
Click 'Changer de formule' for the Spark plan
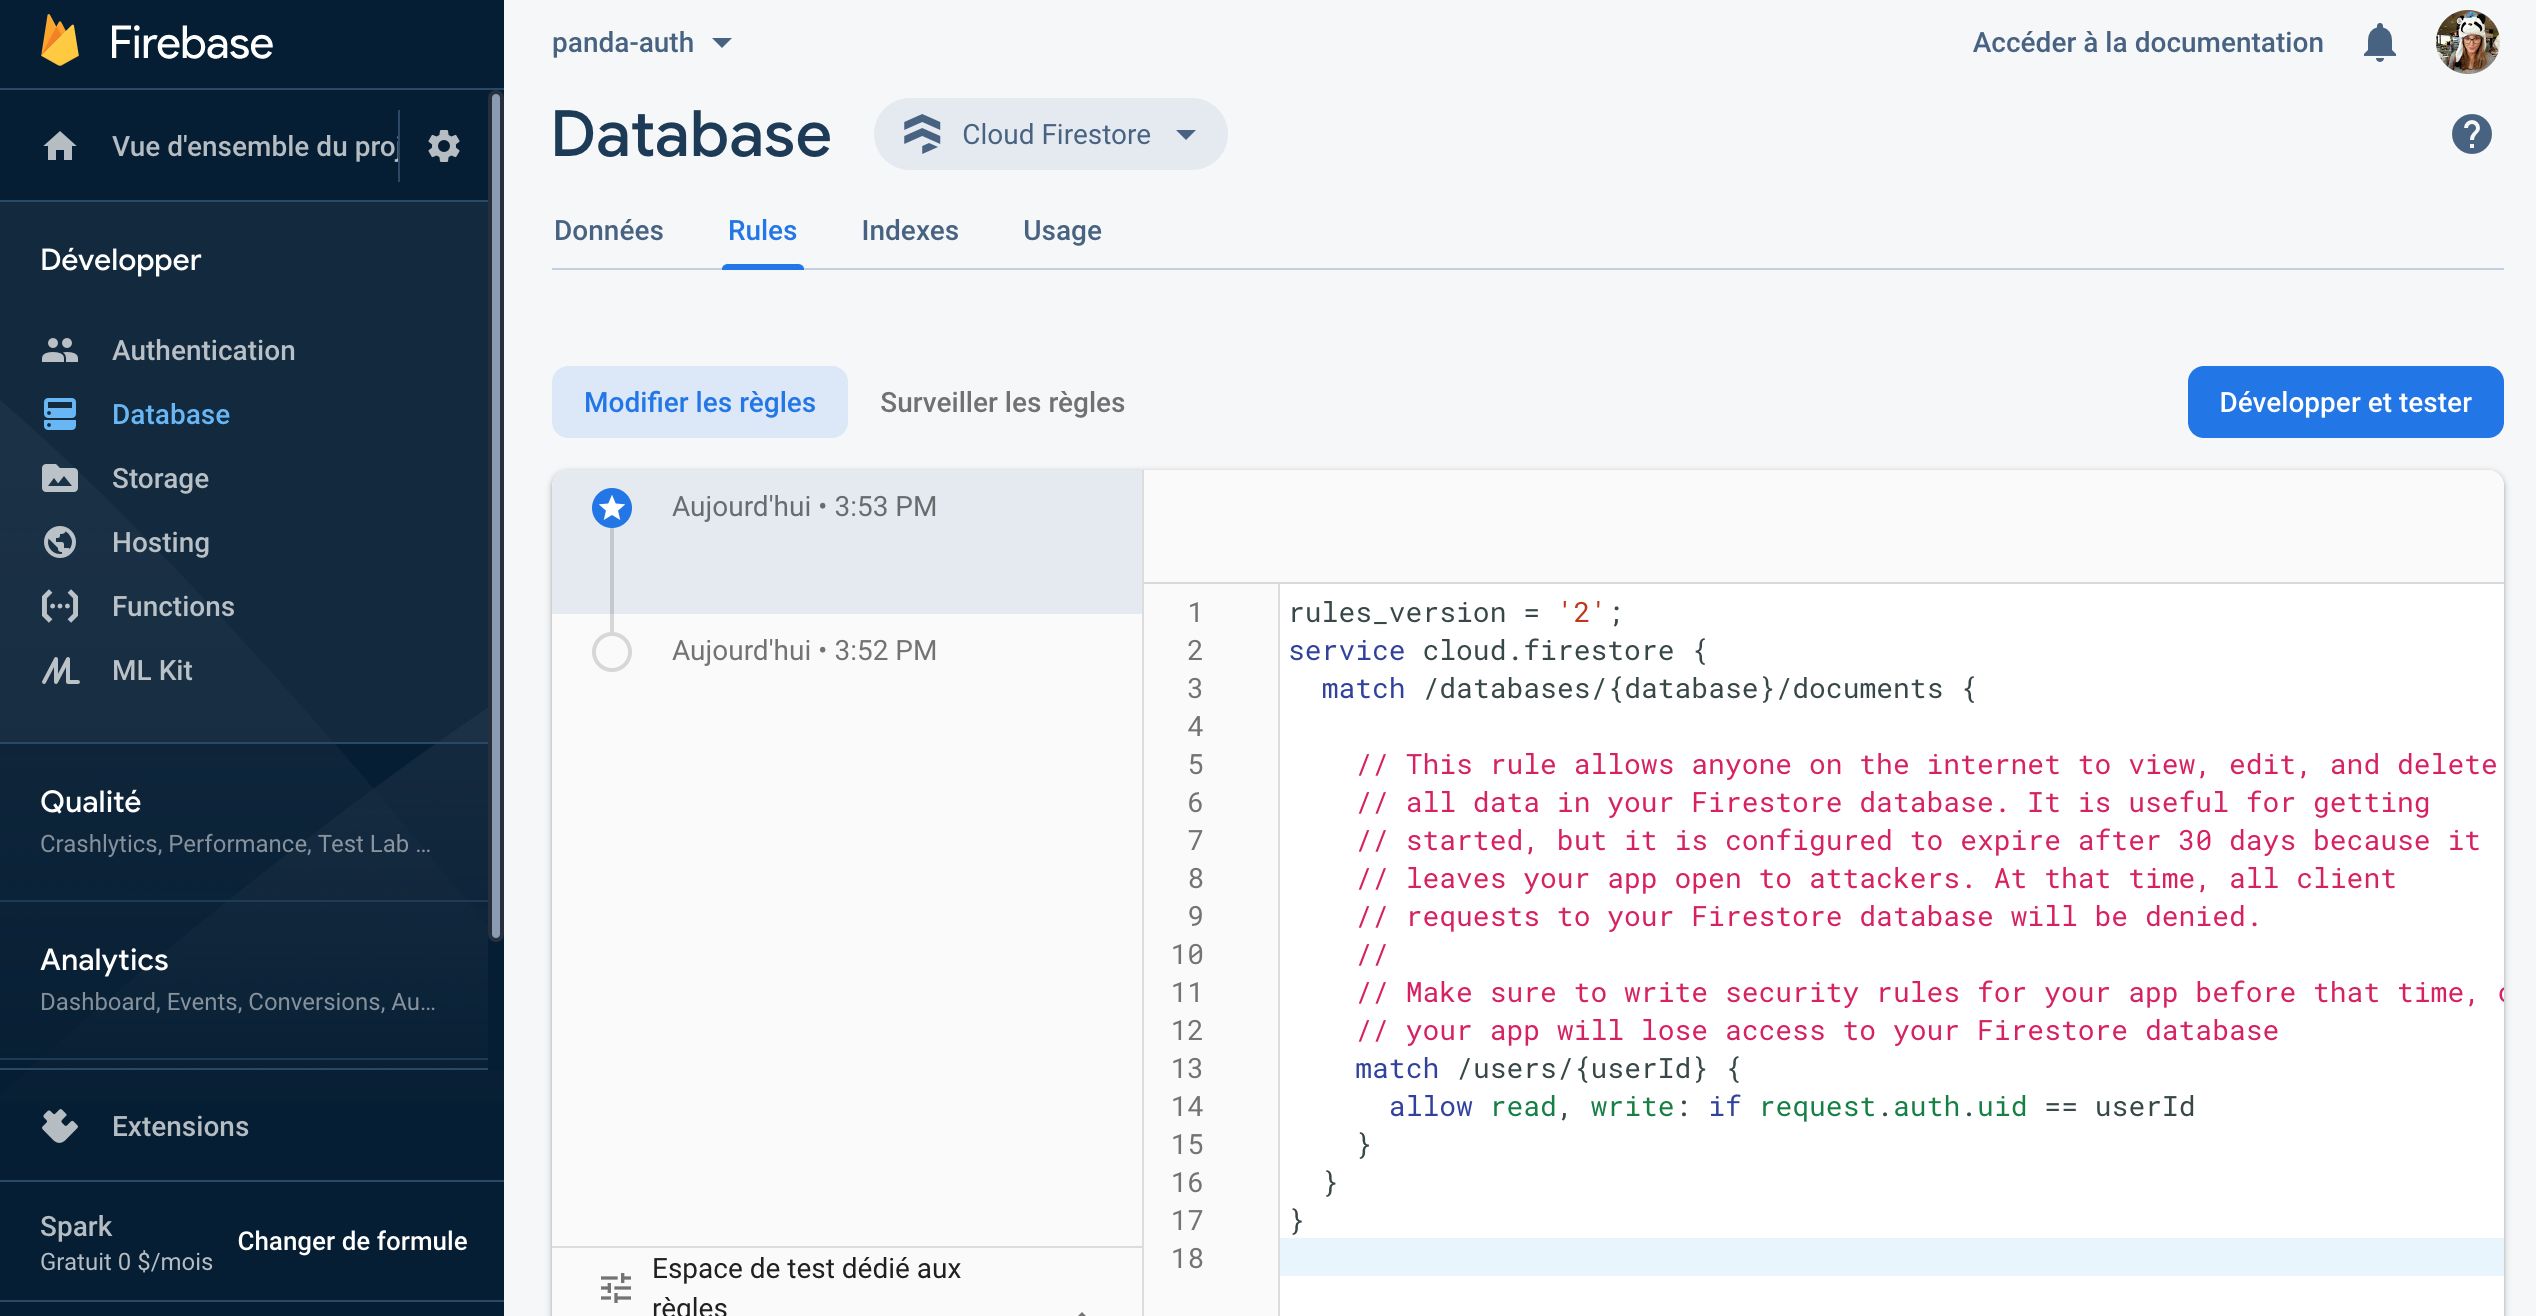[x=352, y=1241]
